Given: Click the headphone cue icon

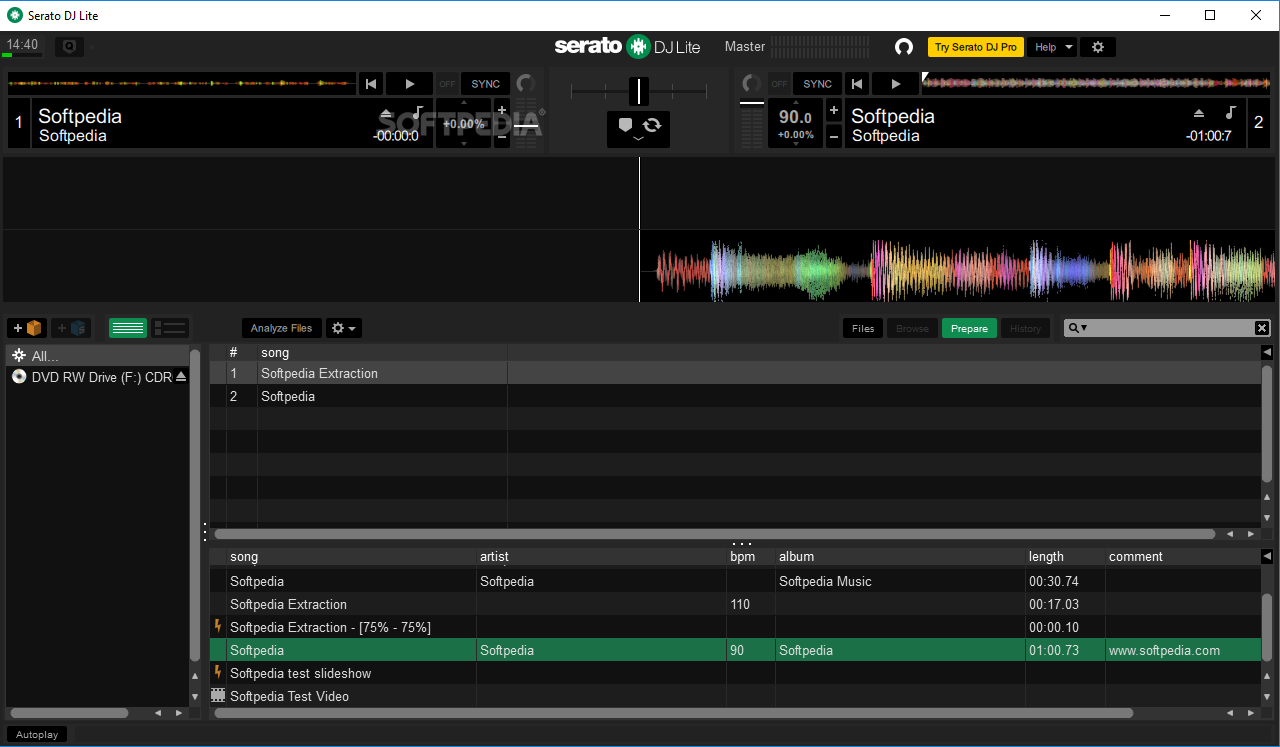Looking at the screenshot, I should click(x=904, y=47).
